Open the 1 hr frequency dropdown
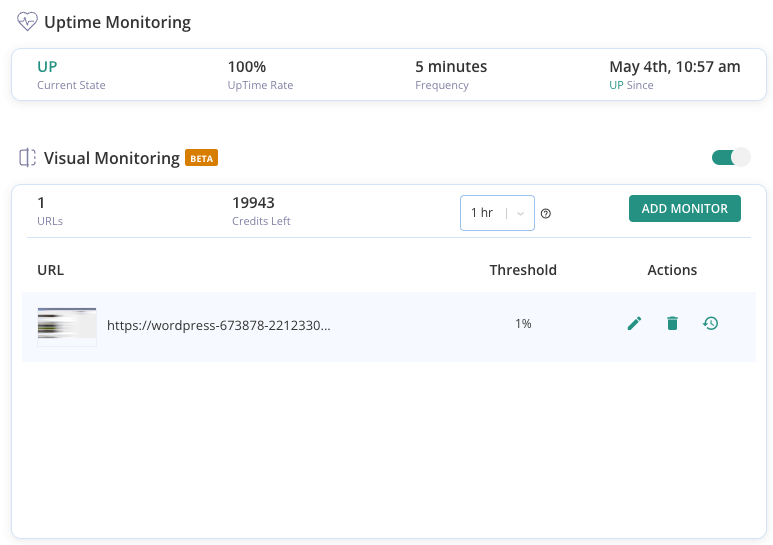Image resolution: width=773 pixels, height=545 pixels. 497,213
